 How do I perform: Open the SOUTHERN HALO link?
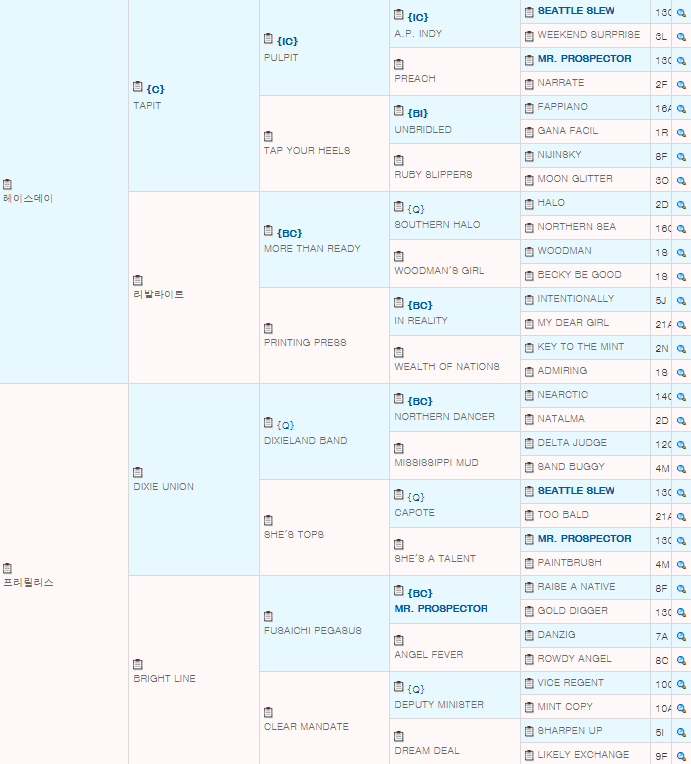point(437,225)
